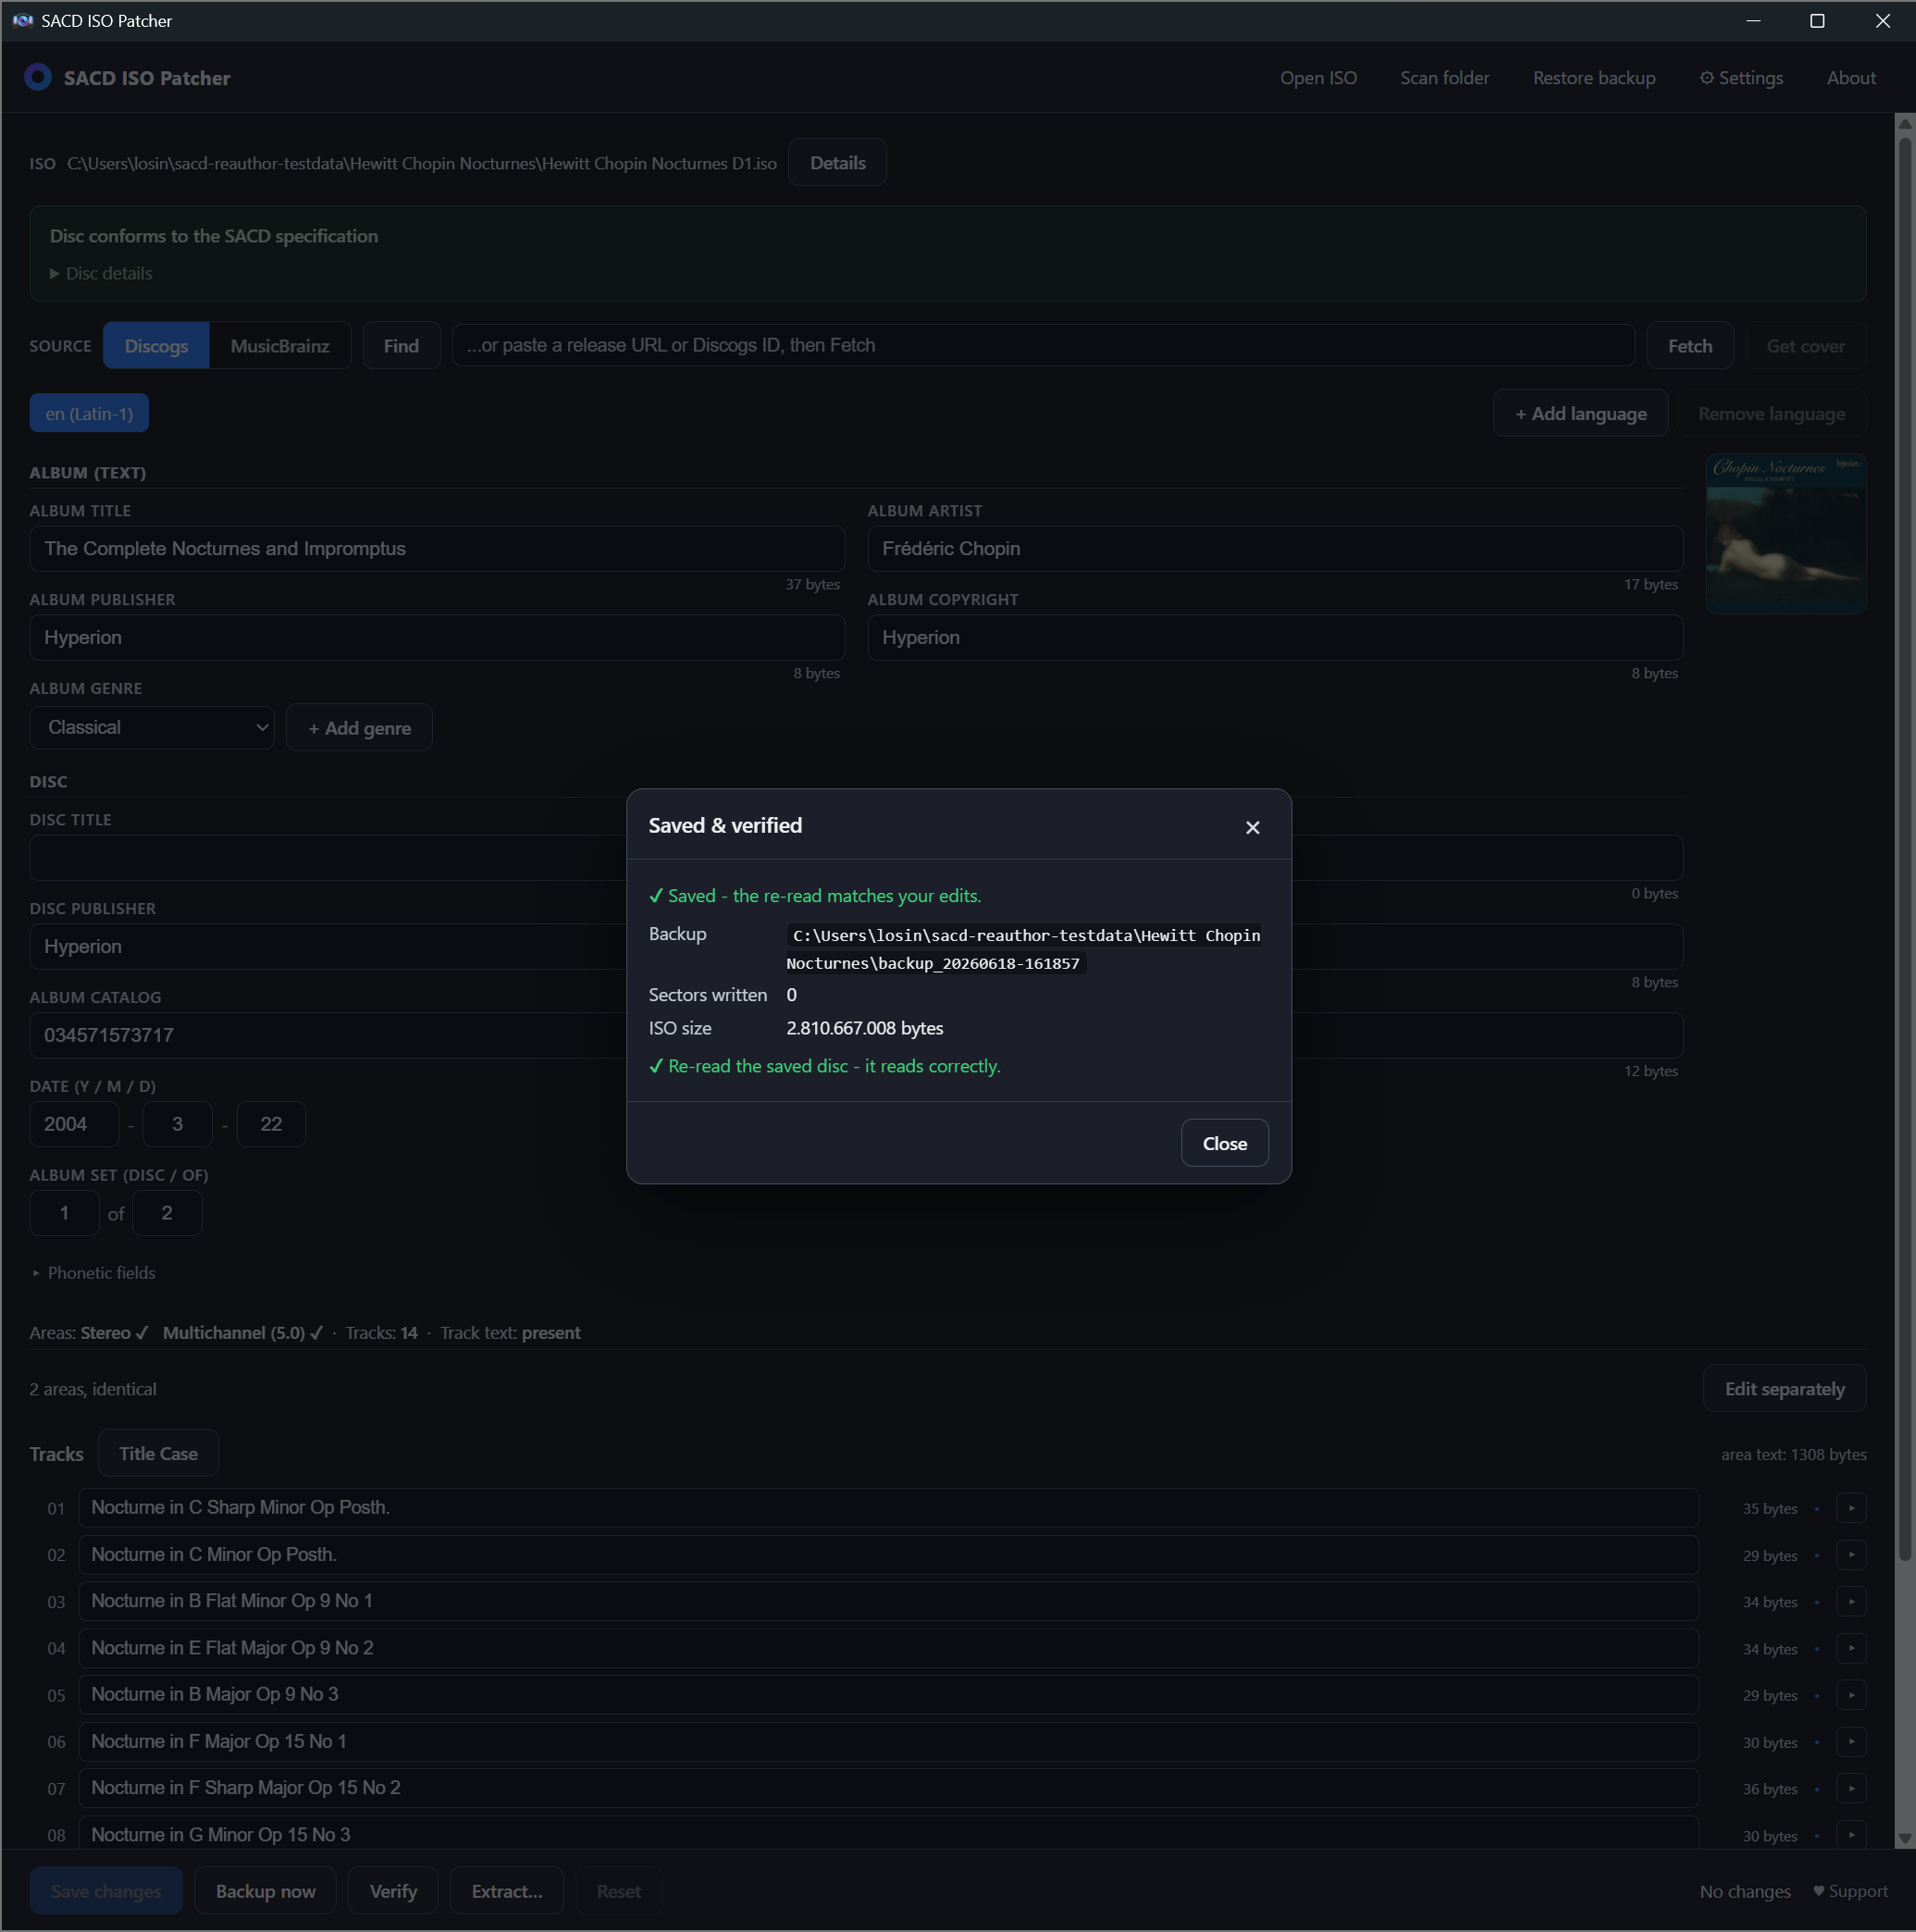
Task: Select the Discogs source toggle
Action: coord(156,346)
